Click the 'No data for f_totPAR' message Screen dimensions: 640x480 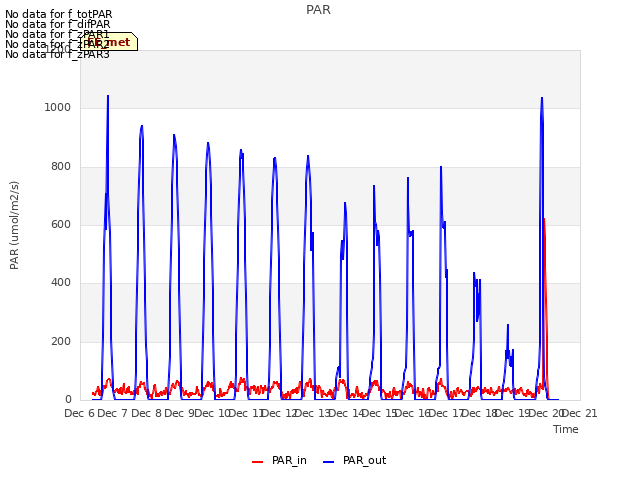click(x=58, y=14)
